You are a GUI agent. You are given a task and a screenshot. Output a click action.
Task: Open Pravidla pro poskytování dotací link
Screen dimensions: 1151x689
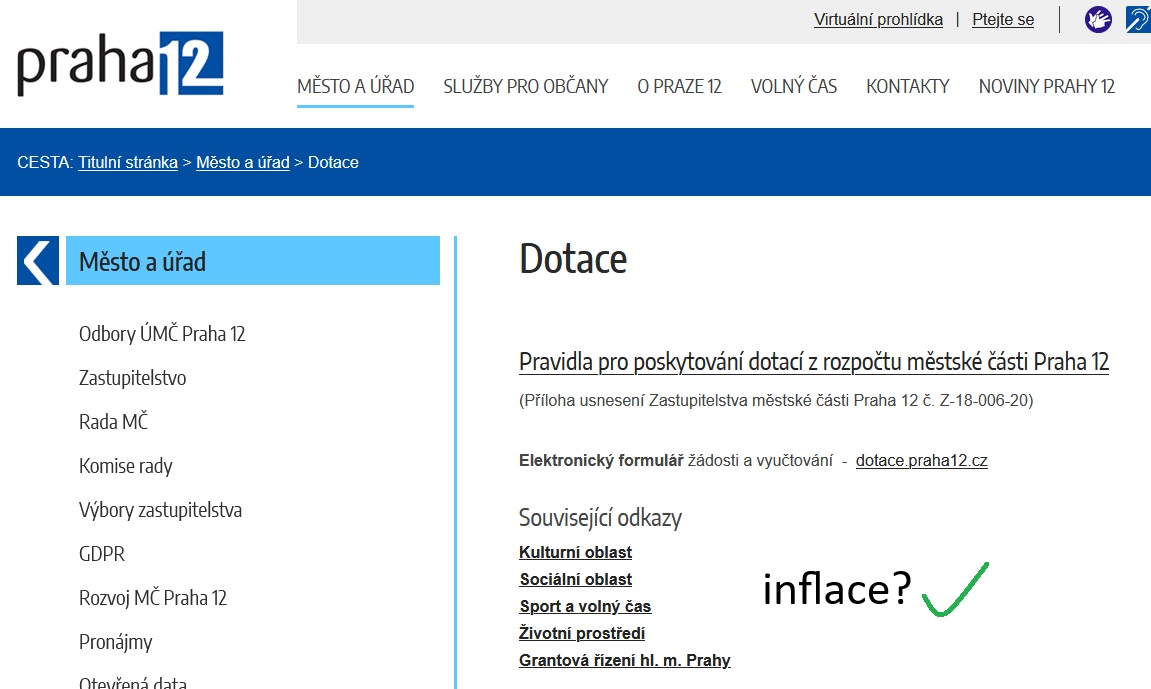pyautogui.click(x=813, y=362)
